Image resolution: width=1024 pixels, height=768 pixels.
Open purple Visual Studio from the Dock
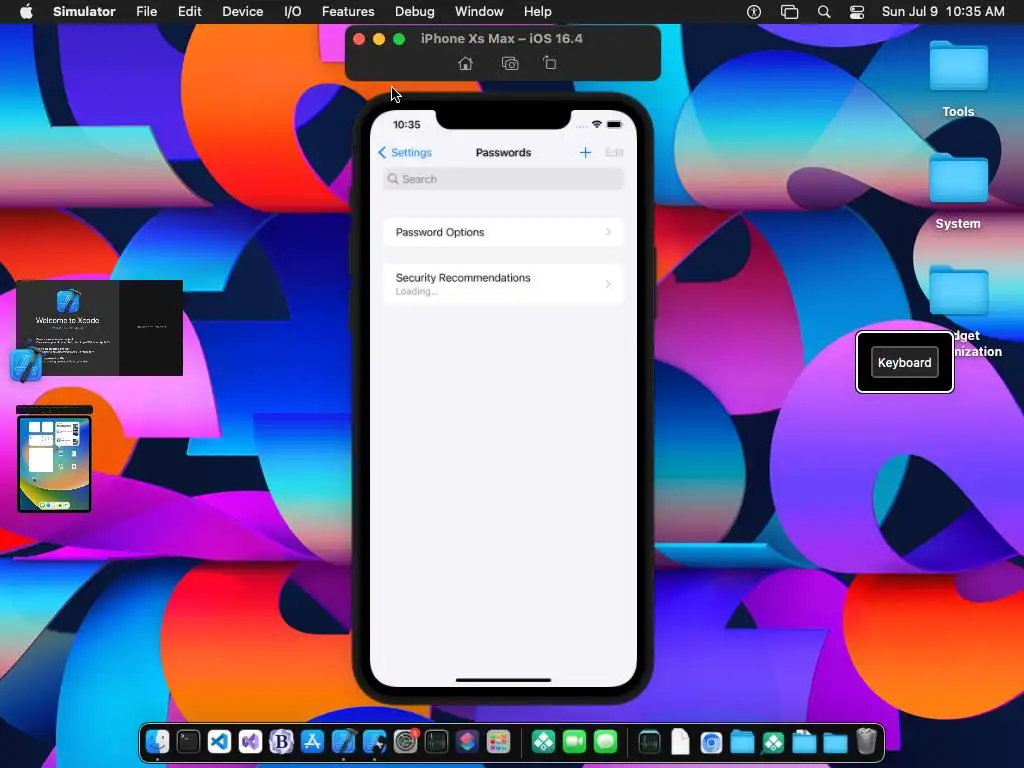(251, 742)
